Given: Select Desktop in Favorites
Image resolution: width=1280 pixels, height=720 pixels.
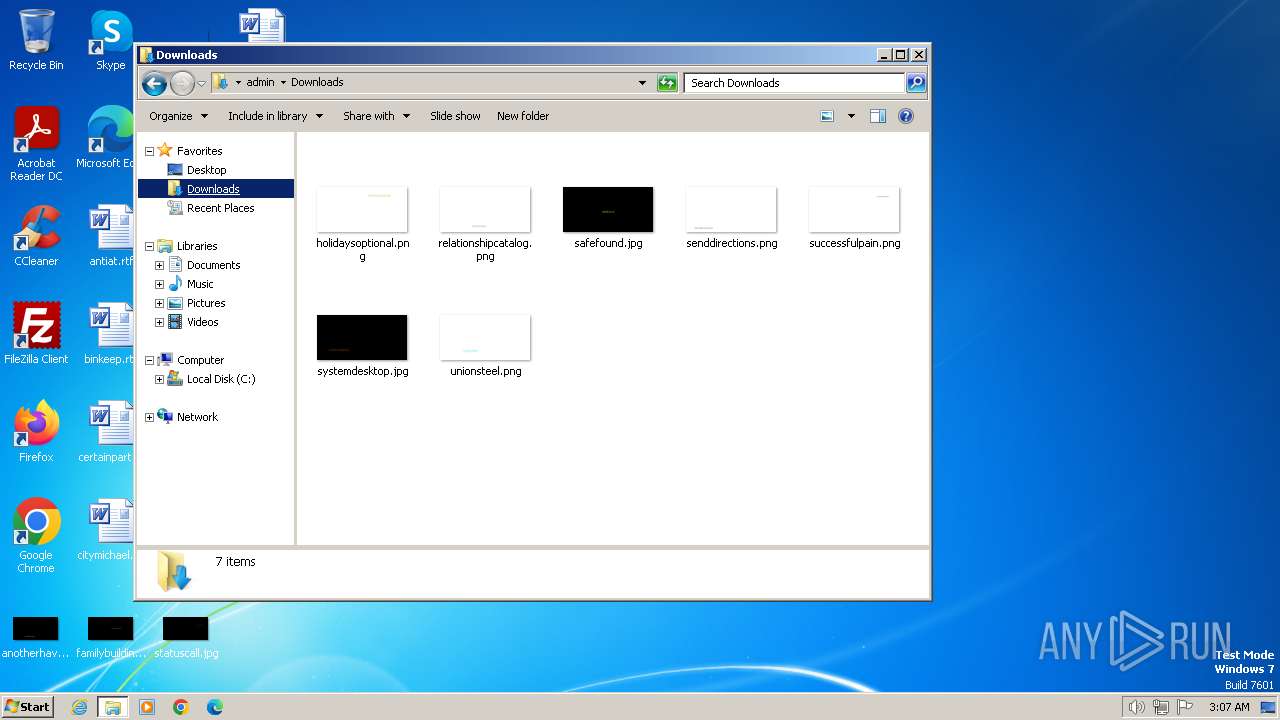Looking at the screenshot, I should (206, 170).
